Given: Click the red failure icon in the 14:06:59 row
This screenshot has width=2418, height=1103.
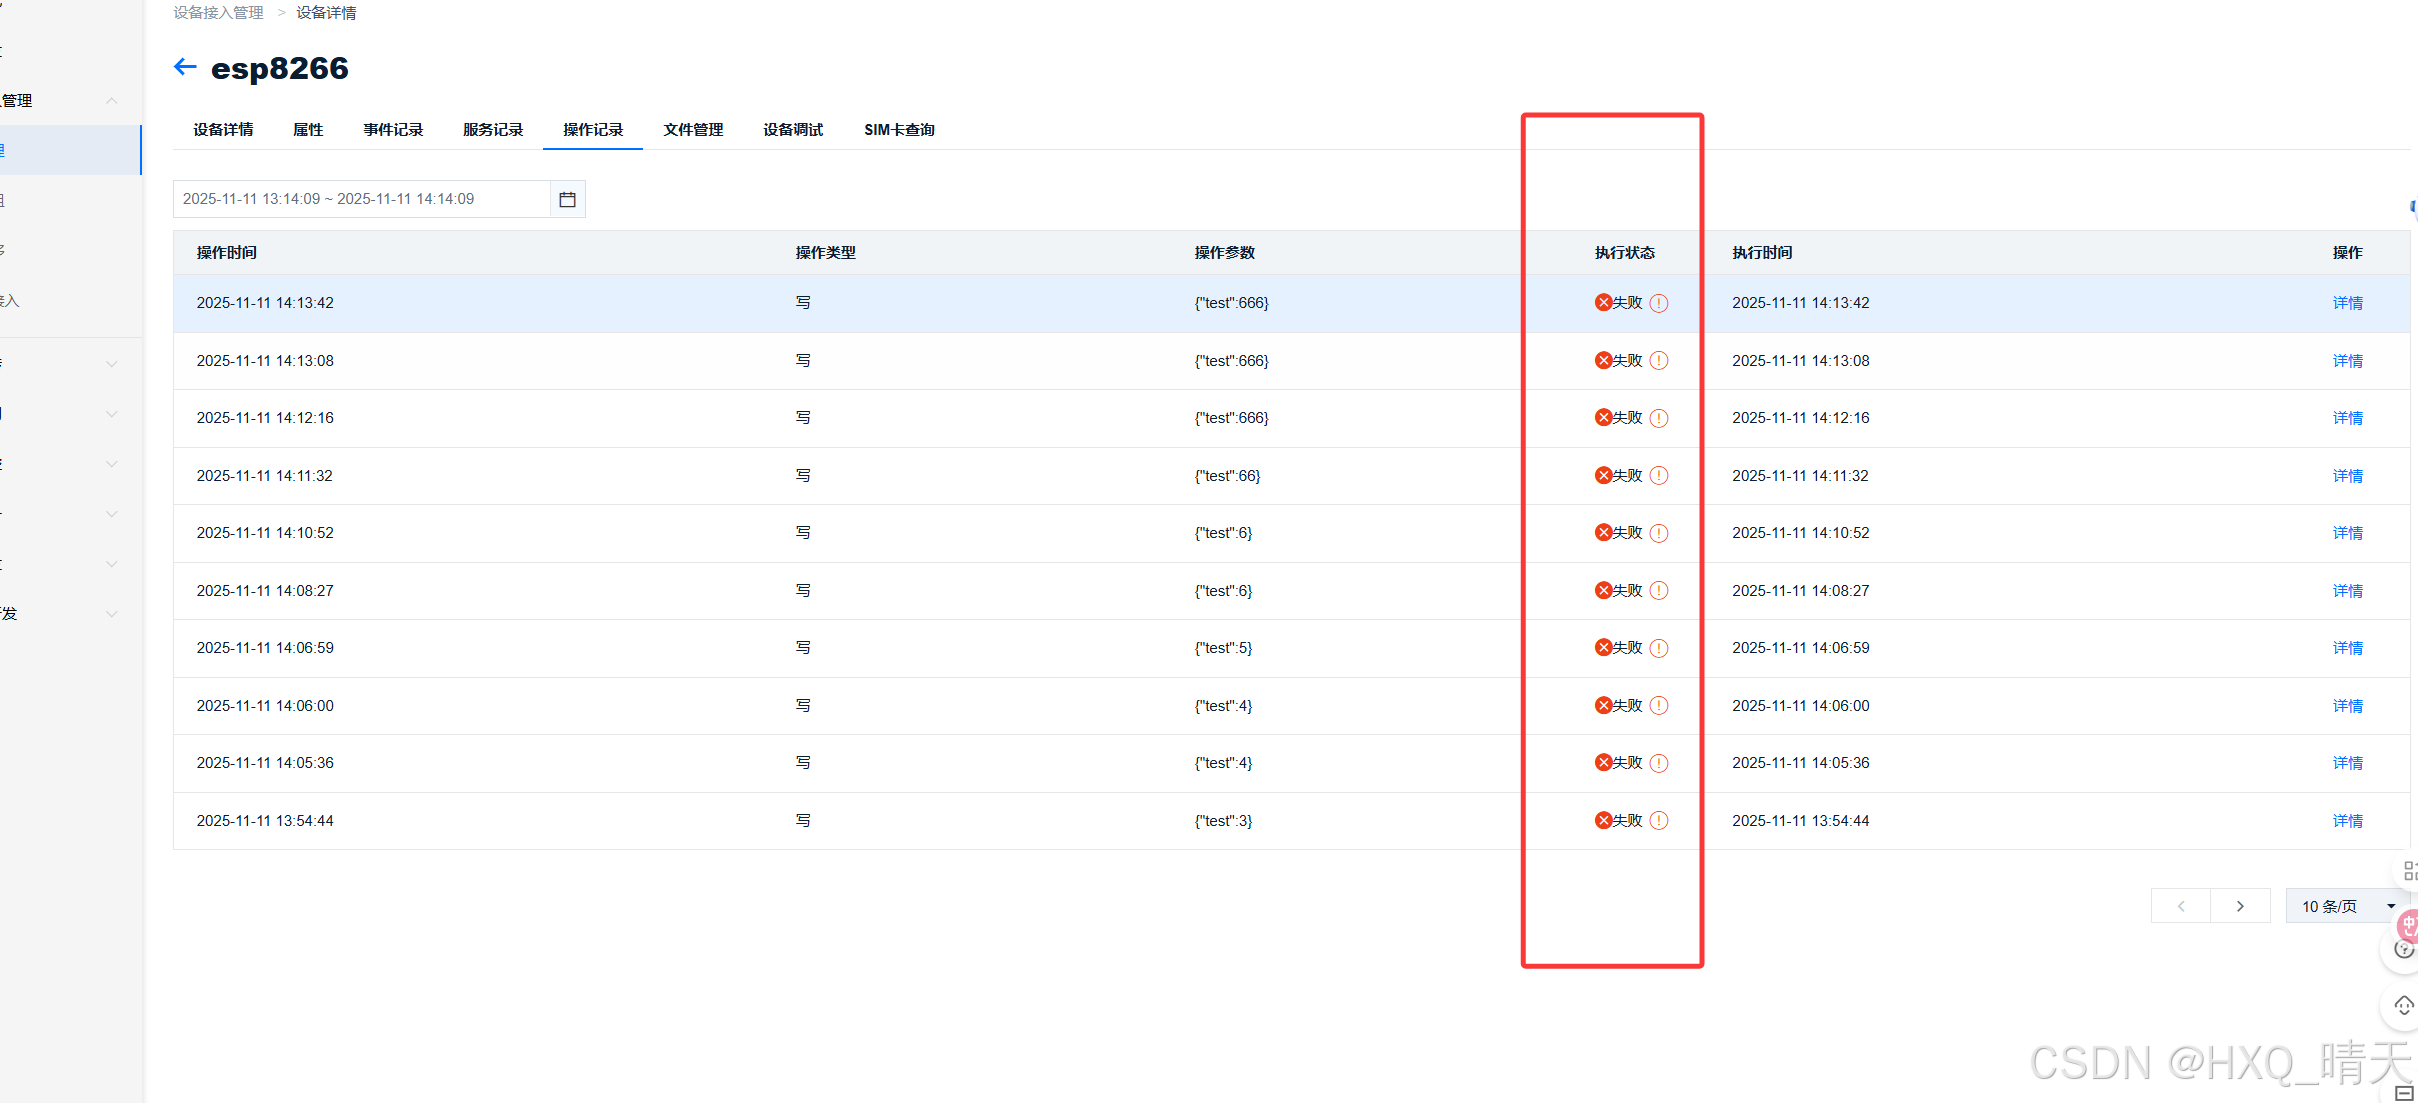Looking at the screenshot, I should (x=1603, y=648).
